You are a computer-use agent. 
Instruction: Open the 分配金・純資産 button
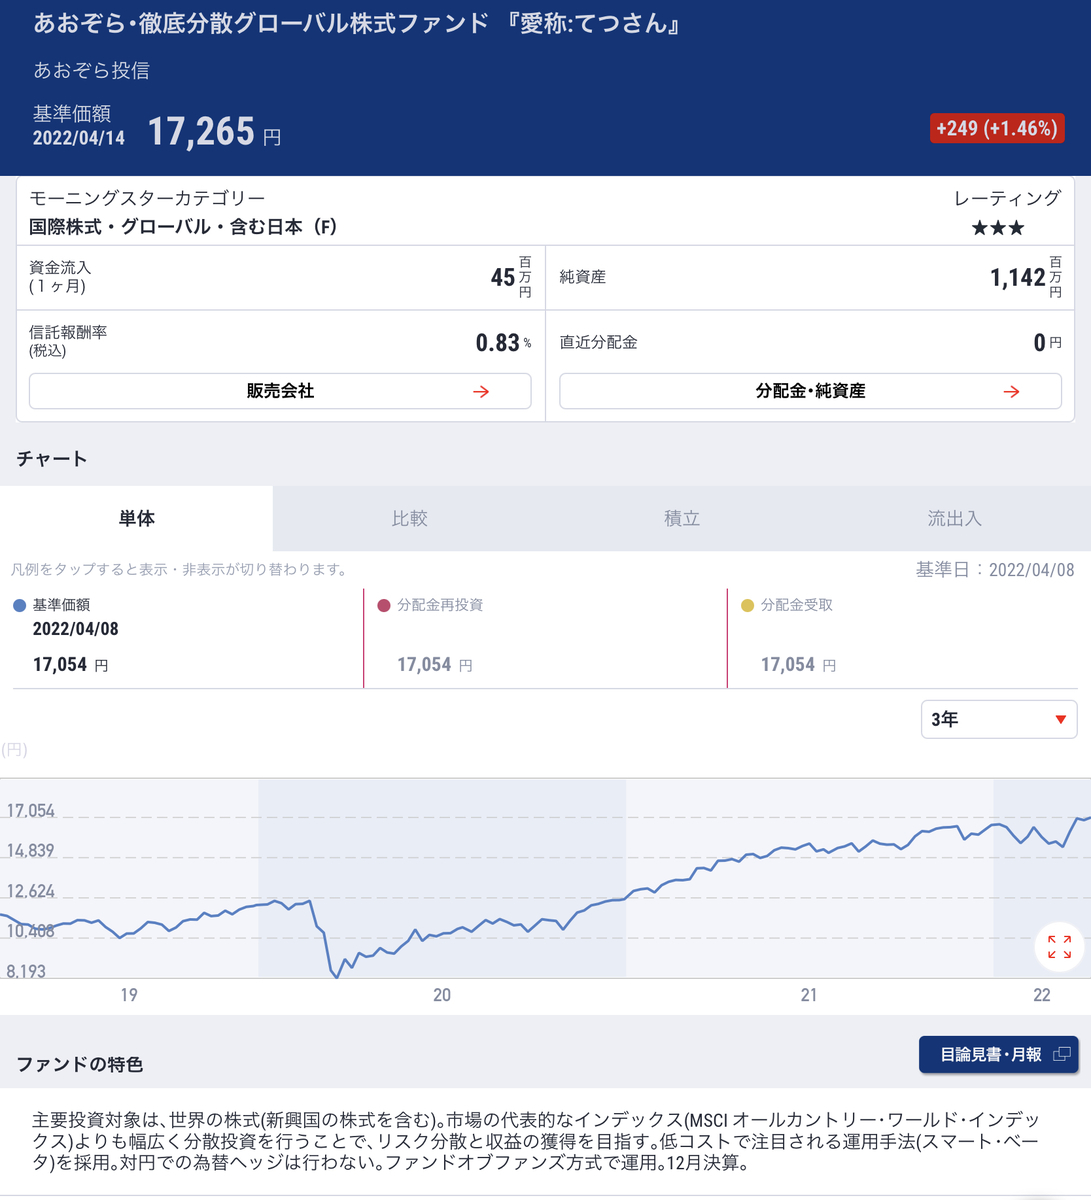coord(810,391)
